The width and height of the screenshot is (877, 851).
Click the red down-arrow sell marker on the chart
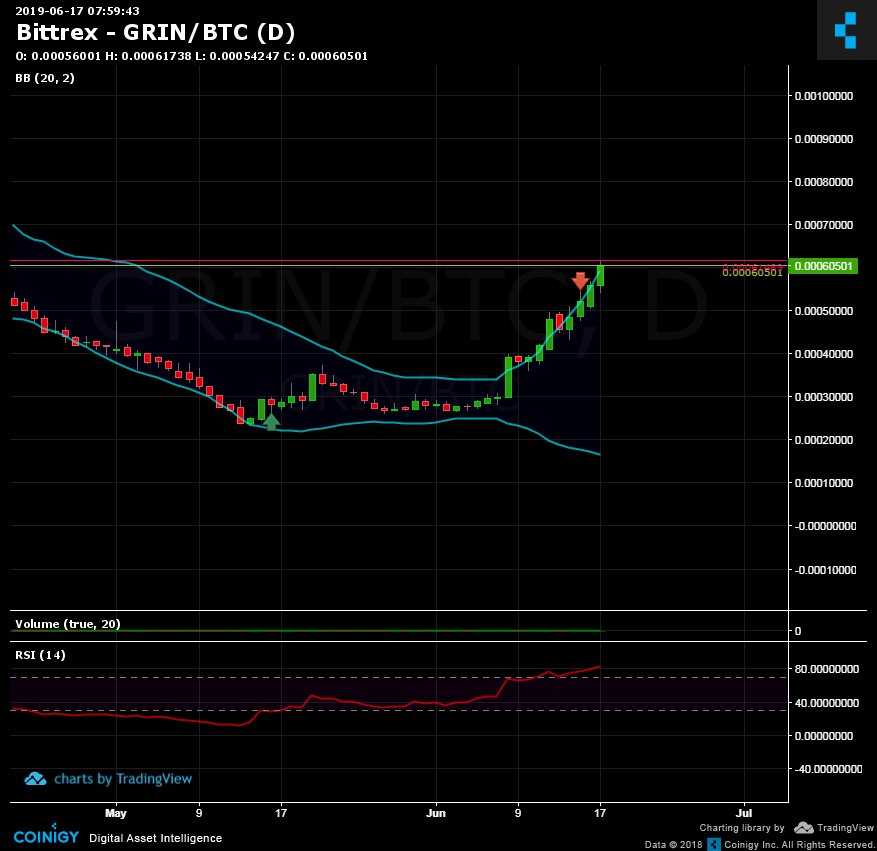tap(580, 281)
